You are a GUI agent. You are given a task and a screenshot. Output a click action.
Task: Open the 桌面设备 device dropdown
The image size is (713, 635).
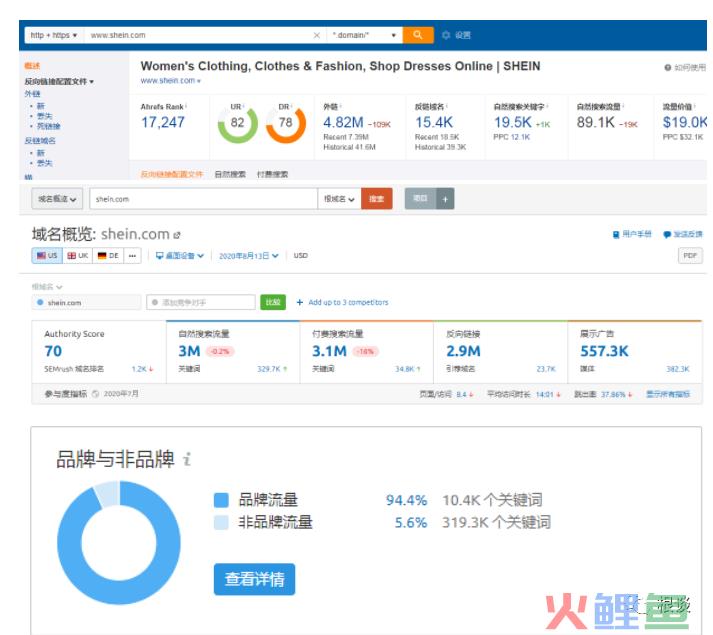coord(180,256)
